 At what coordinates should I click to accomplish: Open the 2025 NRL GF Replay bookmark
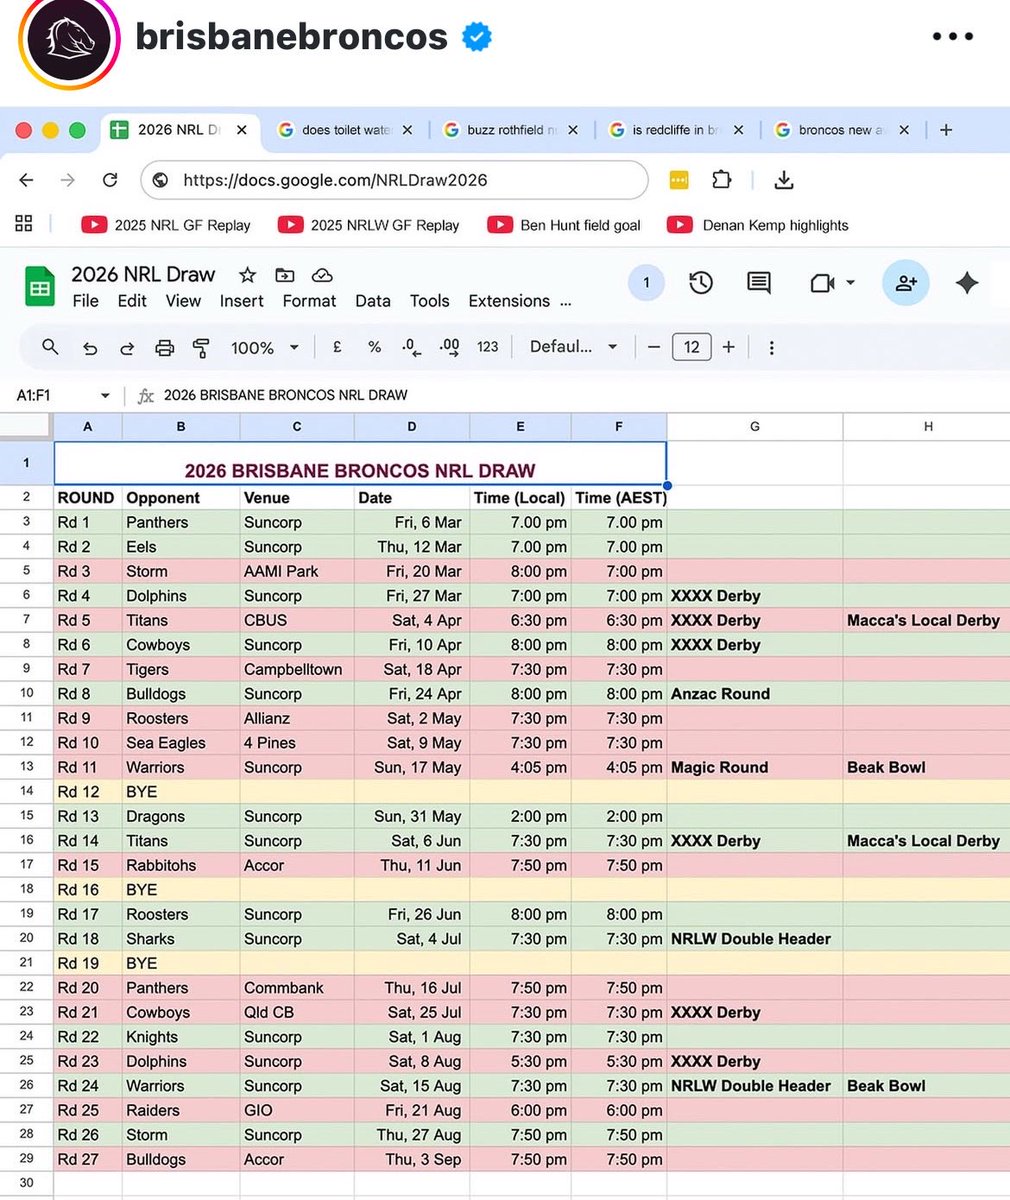166,225
